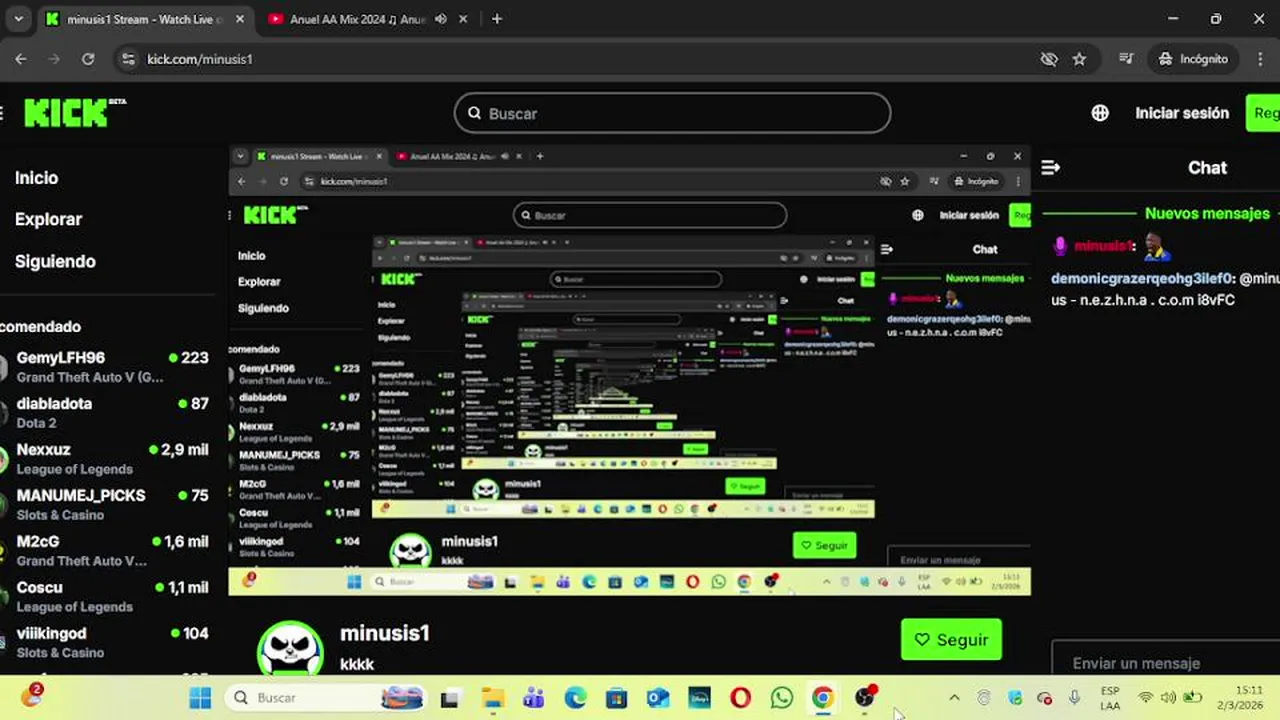This screenshot has width=1280, height=720.
Task: Toggle volume speaker in system tray
Action: point(1168,698)
